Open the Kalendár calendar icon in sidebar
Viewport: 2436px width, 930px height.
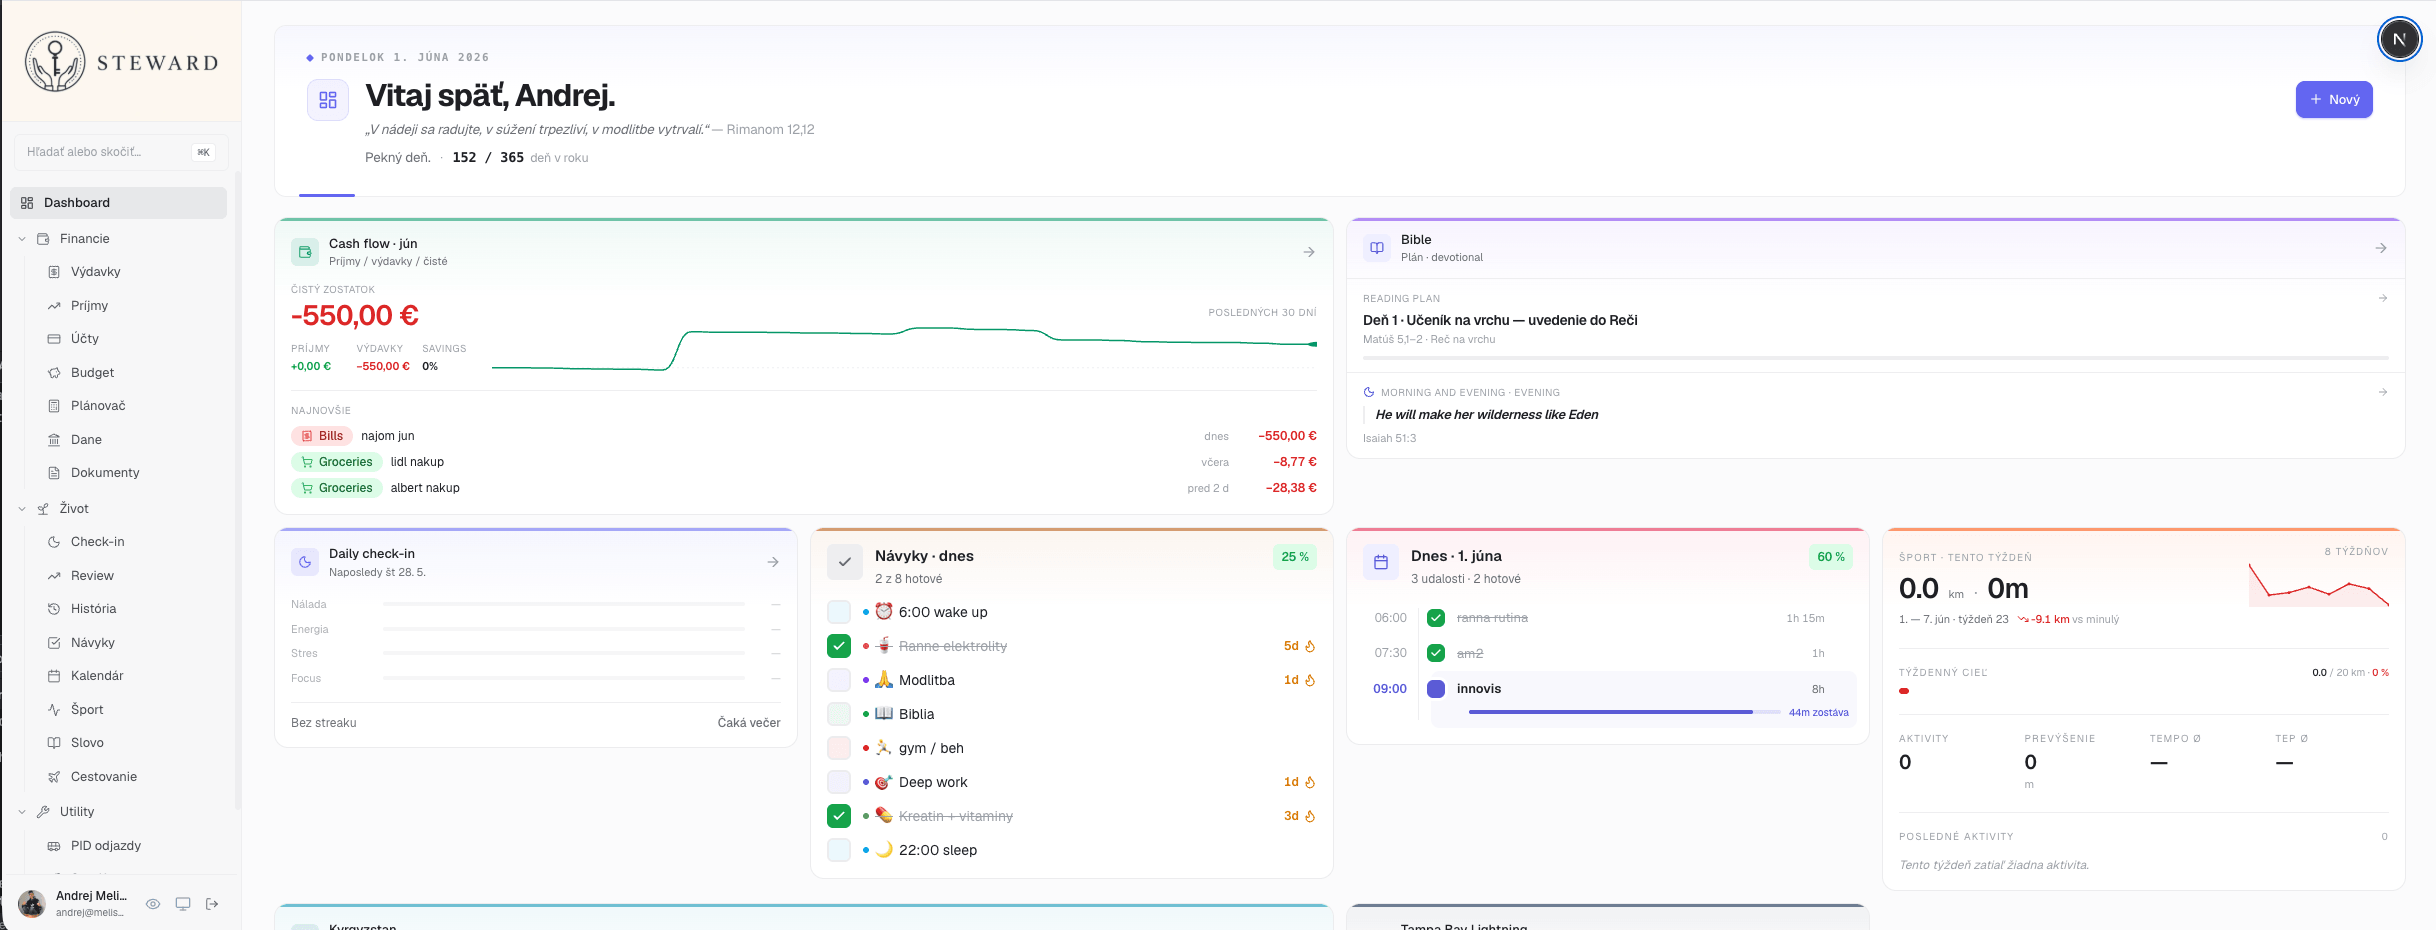(x=54, y=676)
